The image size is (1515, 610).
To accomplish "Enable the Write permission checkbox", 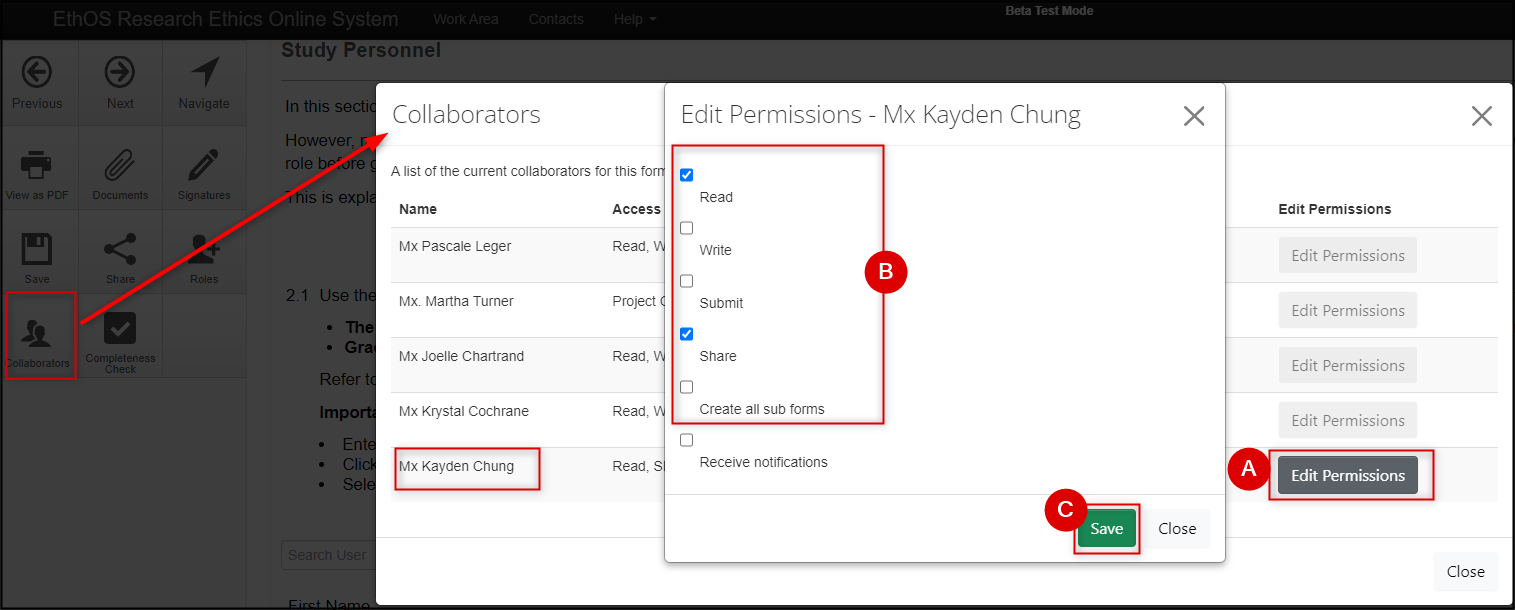I will point(687,228).
